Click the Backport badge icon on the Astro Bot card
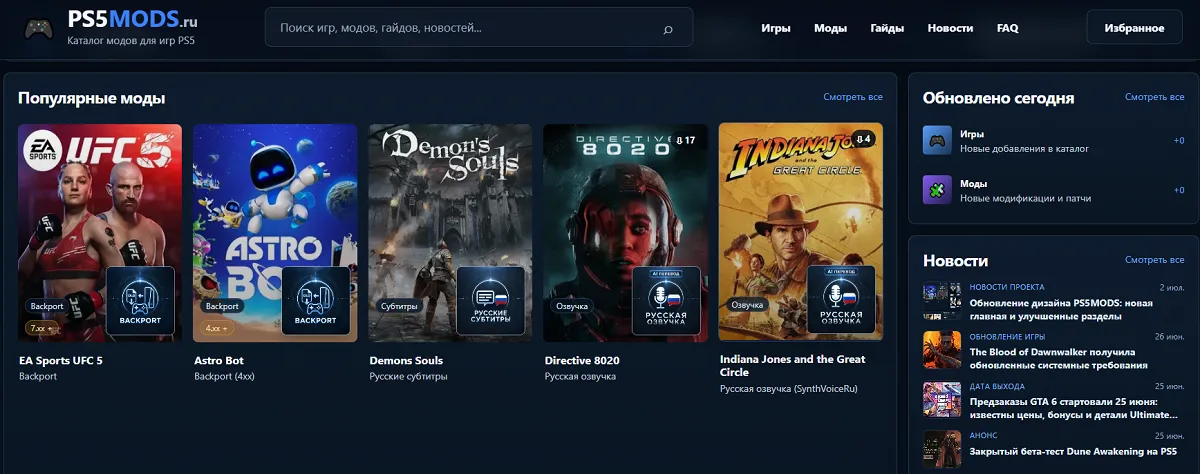This screenshot has width=1200, height=474. 316,300
